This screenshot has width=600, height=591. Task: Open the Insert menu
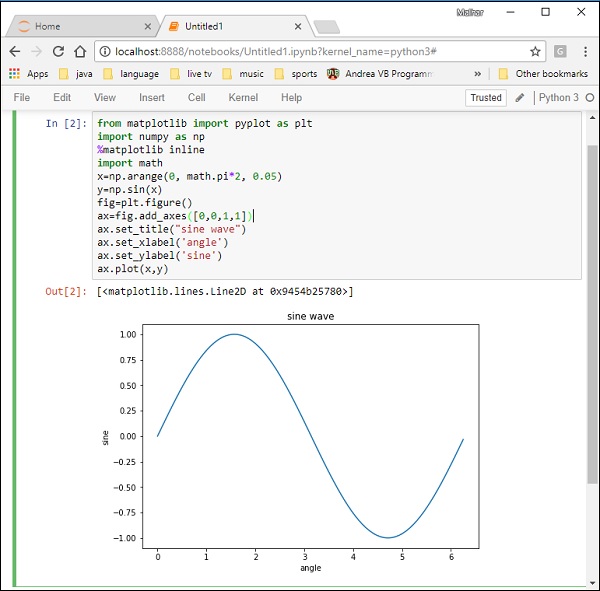tap(152, 98)
